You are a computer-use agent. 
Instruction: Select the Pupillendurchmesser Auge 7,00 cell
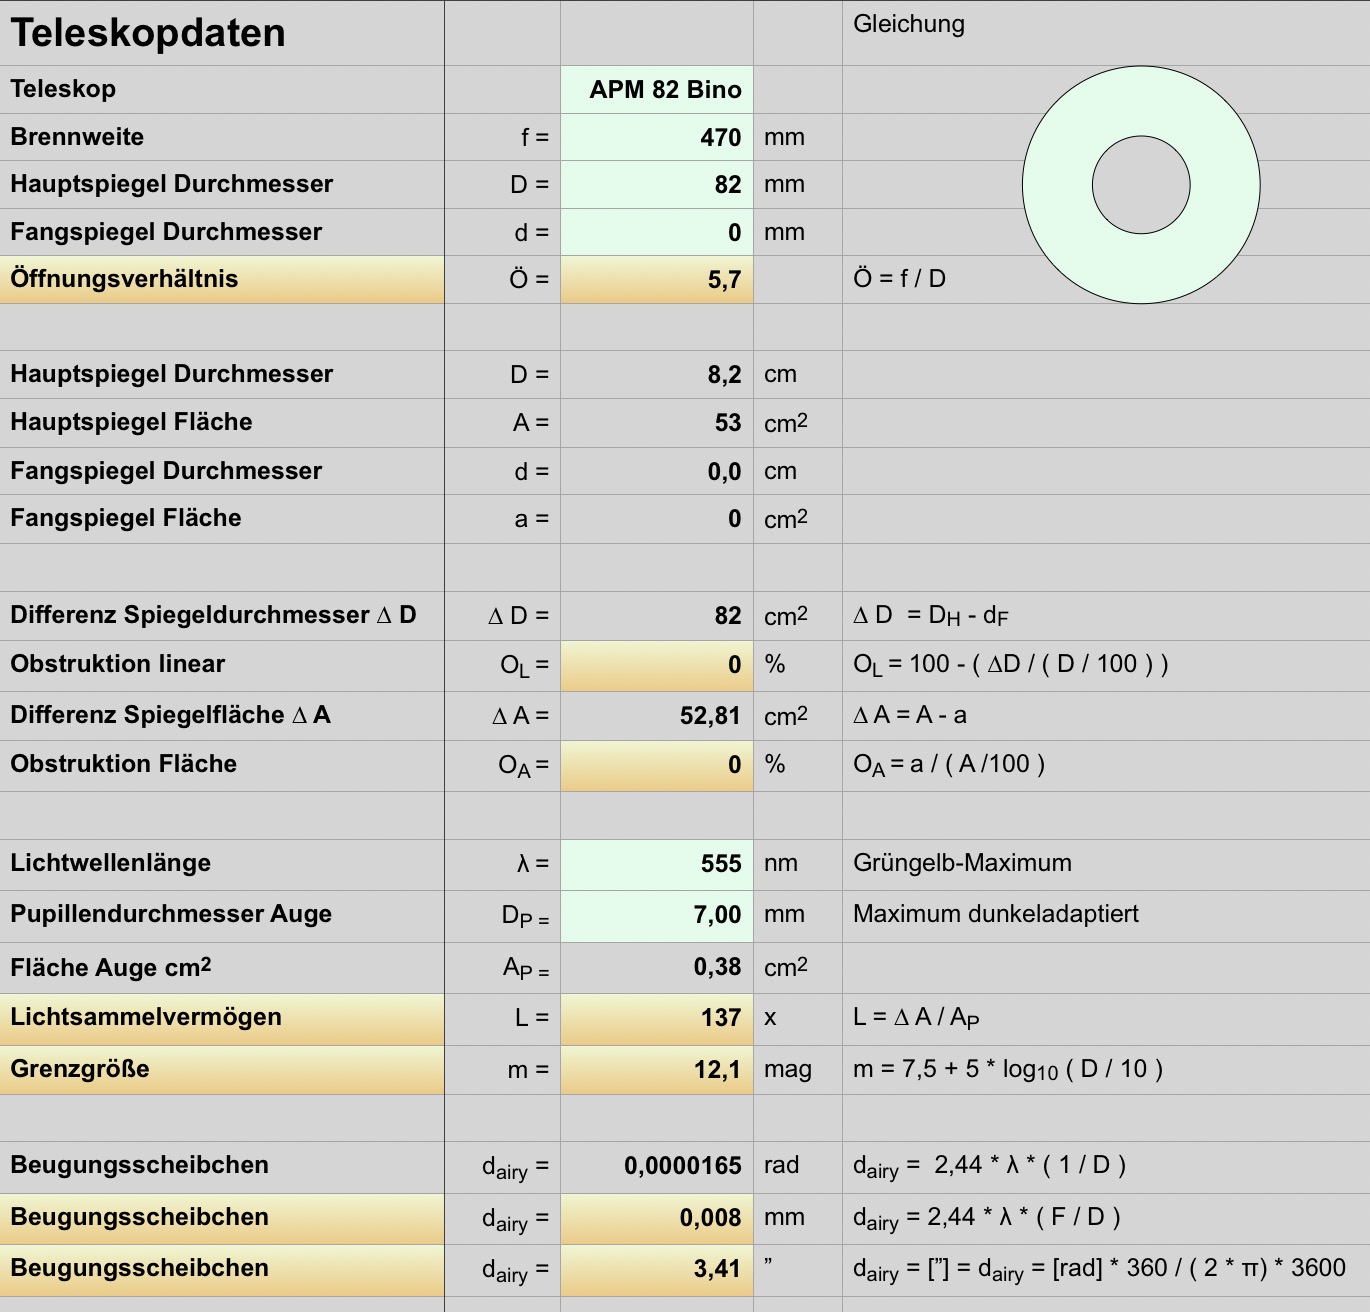point(657,915)
